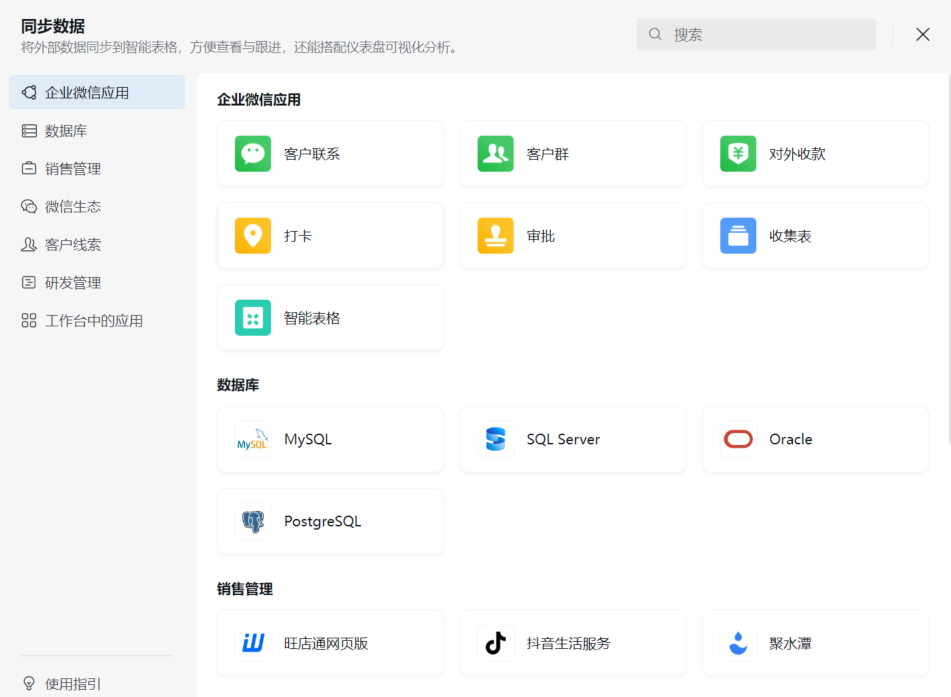Click the blue 收集表 form icon
Screen dimensions: 951x697
click(x=738, y=235)
